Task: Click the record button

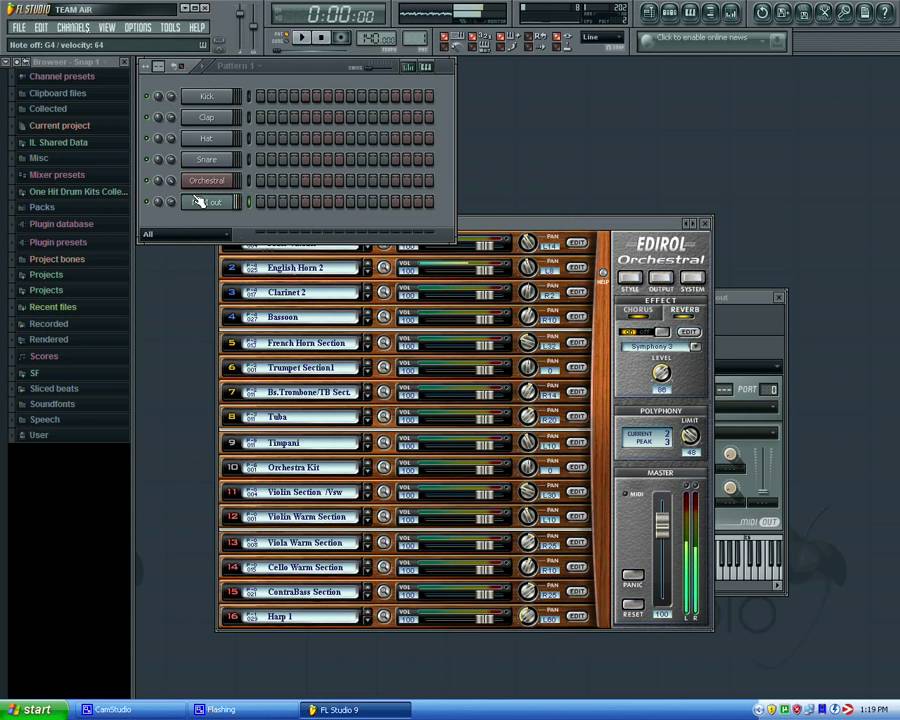Action: [341, 38]
